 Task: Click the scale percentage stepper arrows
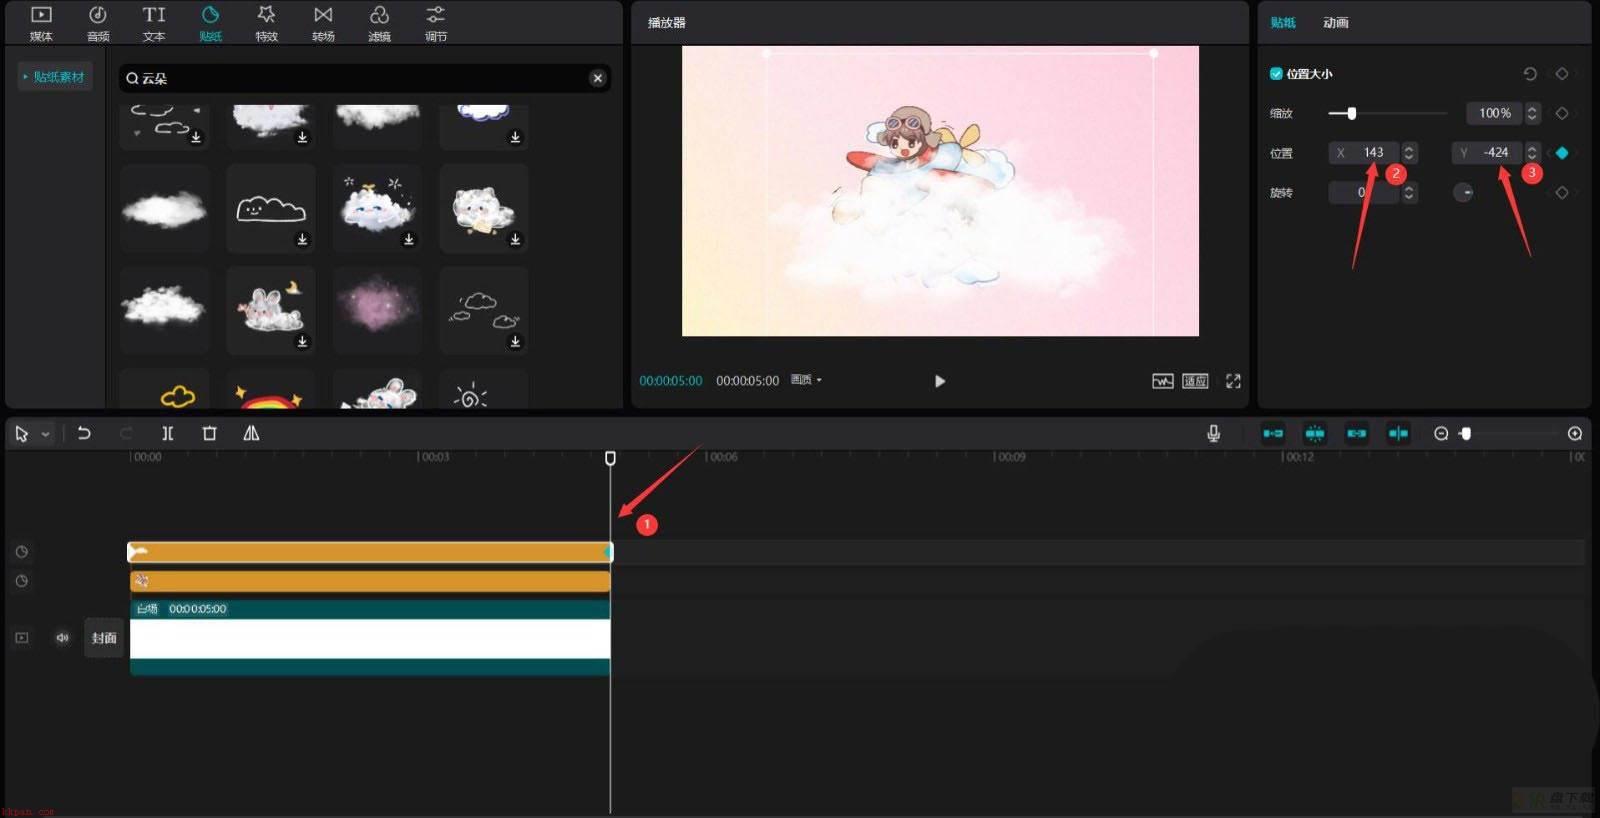pyautogui.click(x=1532, y=113)
